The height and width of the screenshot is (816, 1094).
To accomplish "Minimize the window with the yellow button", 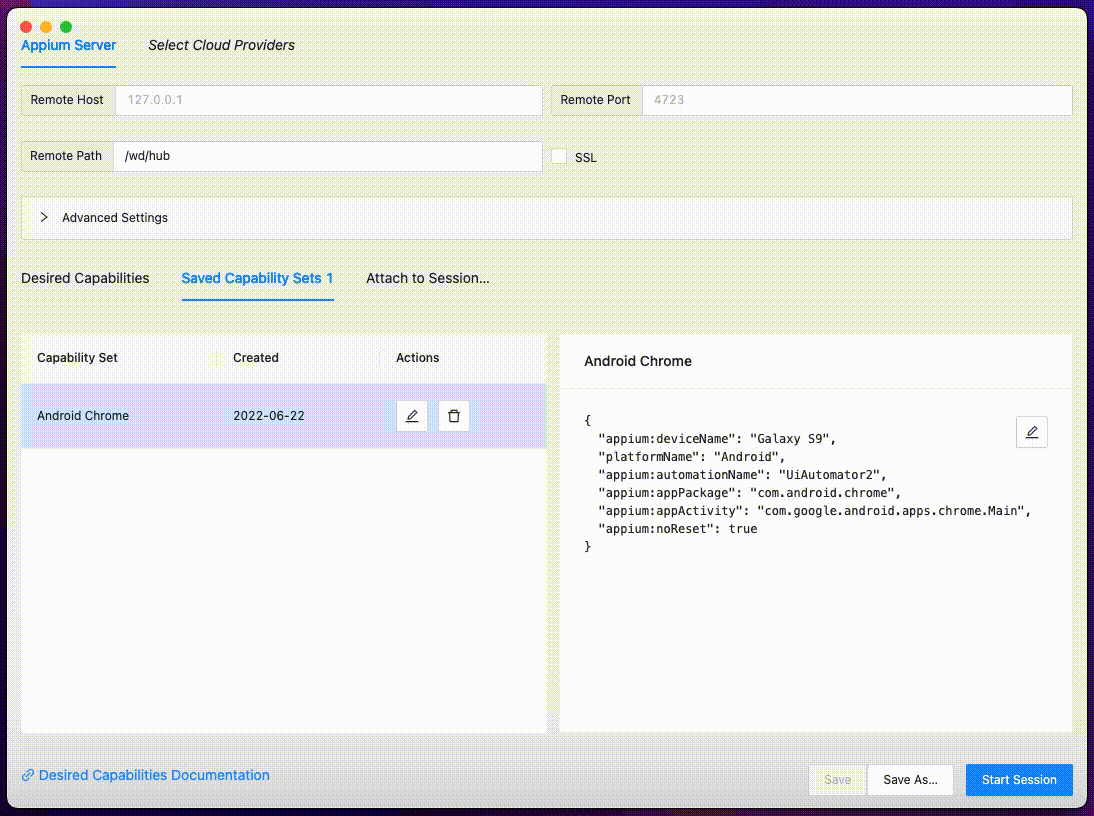I will click(44, 27).
